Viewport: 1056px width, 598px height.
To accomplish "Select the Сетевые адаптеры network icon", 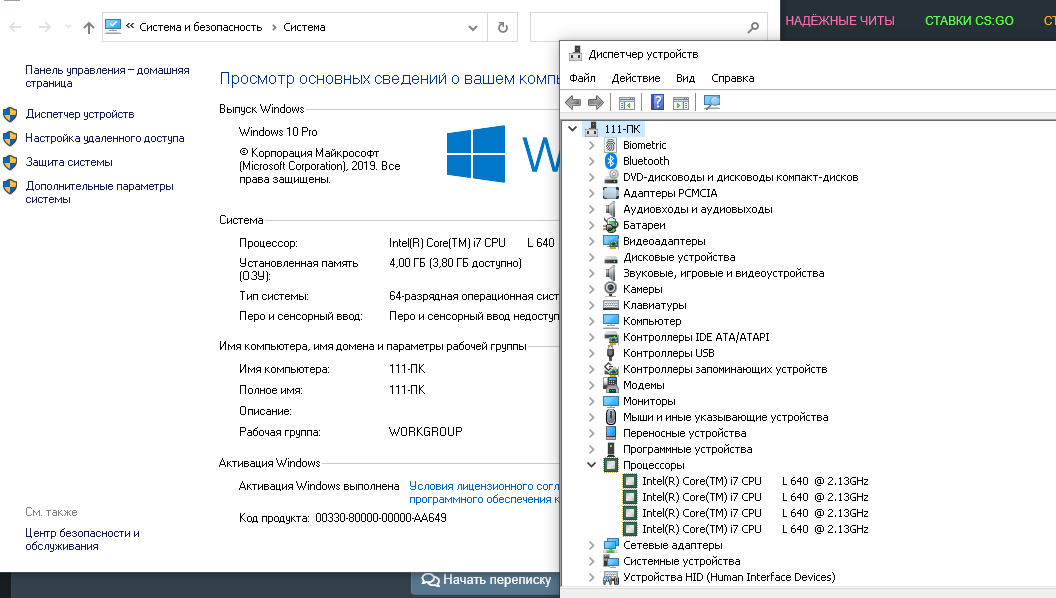I will (x=611, y=545).
